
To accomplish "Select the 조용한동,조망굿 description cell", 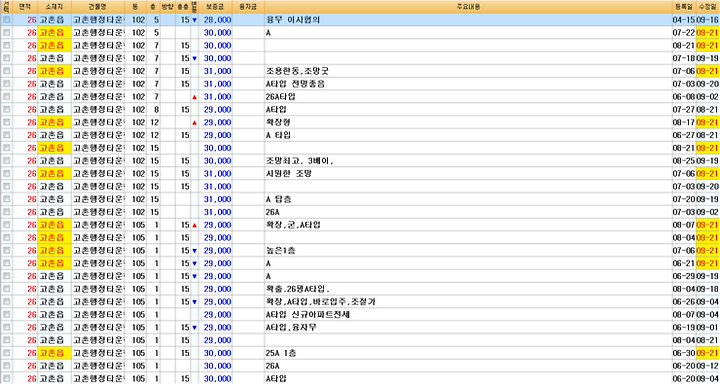I will point(468,71).
